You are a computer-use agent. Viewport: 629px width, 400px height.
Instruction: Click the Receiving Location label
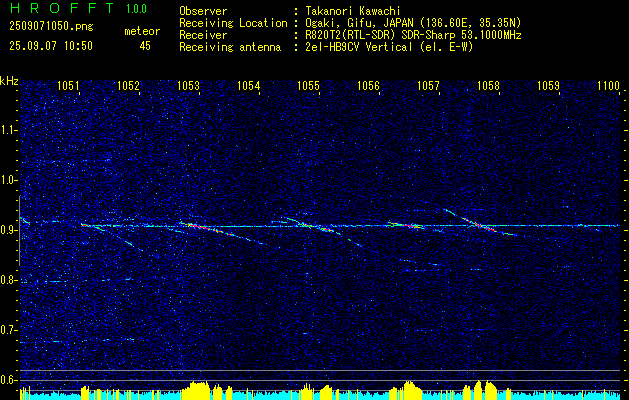(x=233, y=23)
